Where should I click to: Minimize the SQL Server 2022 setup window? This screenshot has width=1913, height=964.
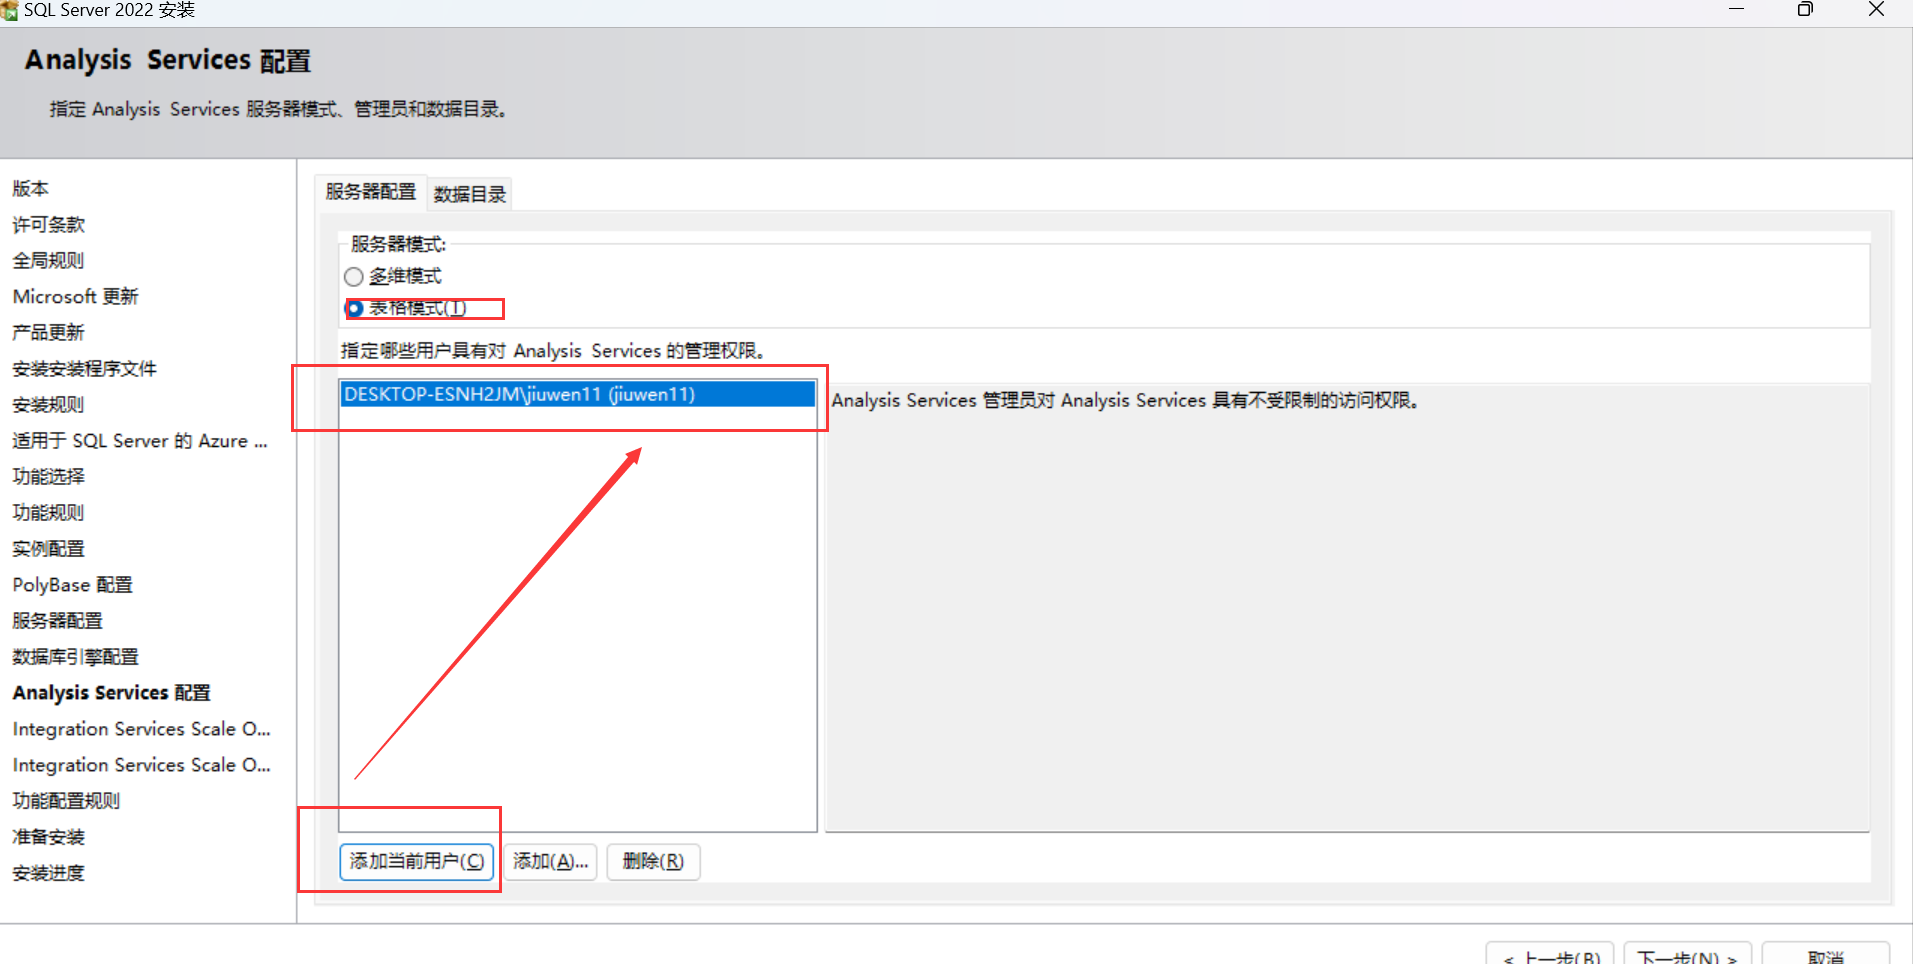point(1737,9)
